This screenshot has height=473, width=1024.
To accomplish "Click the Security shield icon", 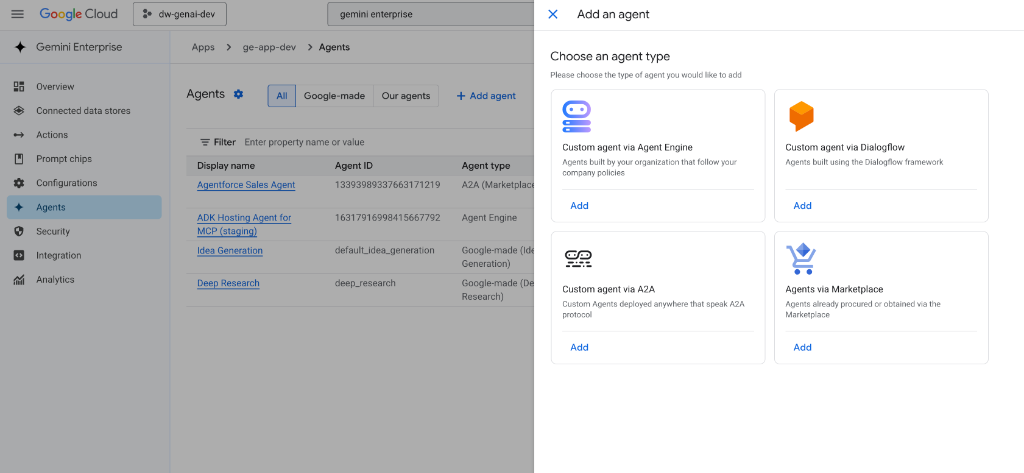I will click(x=19, y=231).
